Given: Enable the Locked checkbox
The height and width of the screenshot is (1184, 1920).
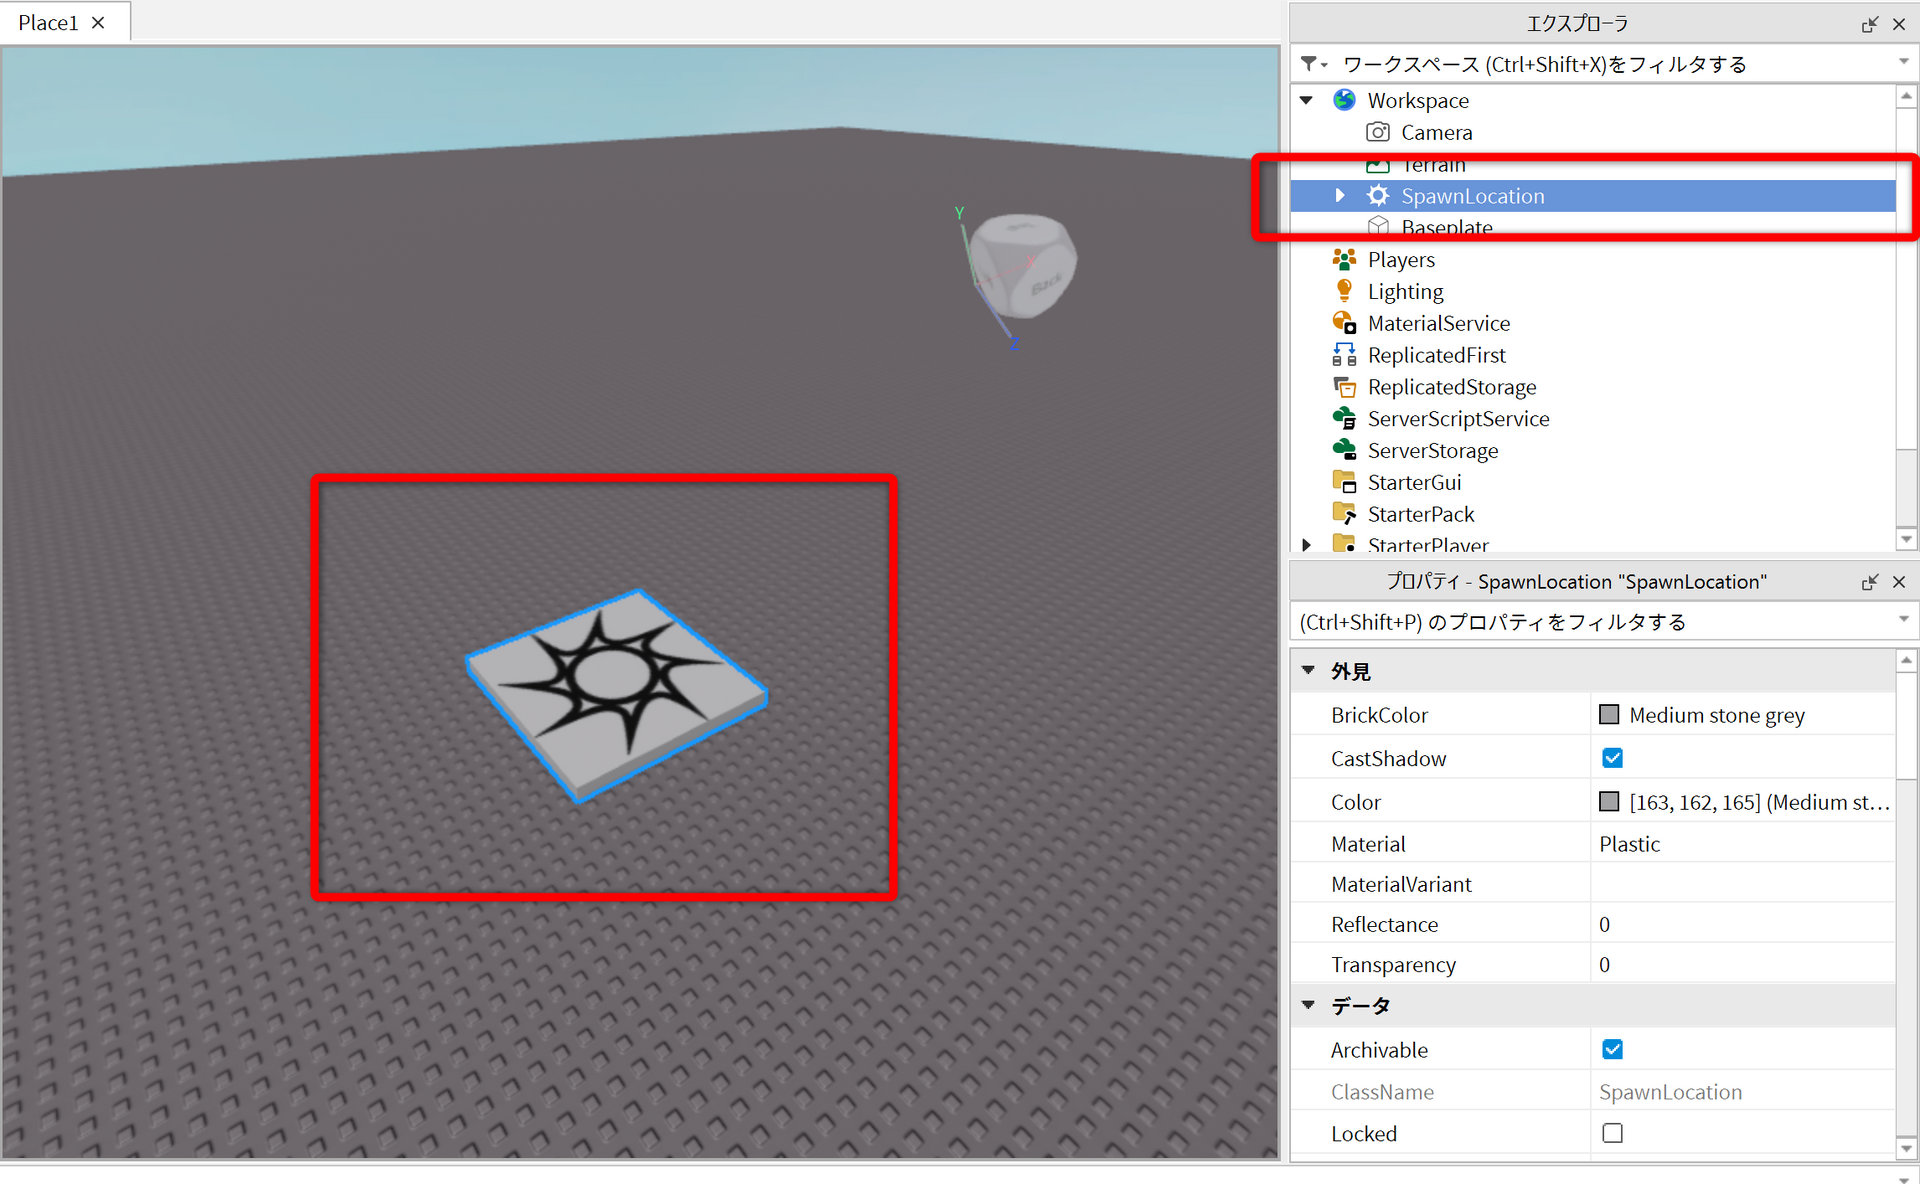Looking at the screenshot, I should tap(1612, 1133).
